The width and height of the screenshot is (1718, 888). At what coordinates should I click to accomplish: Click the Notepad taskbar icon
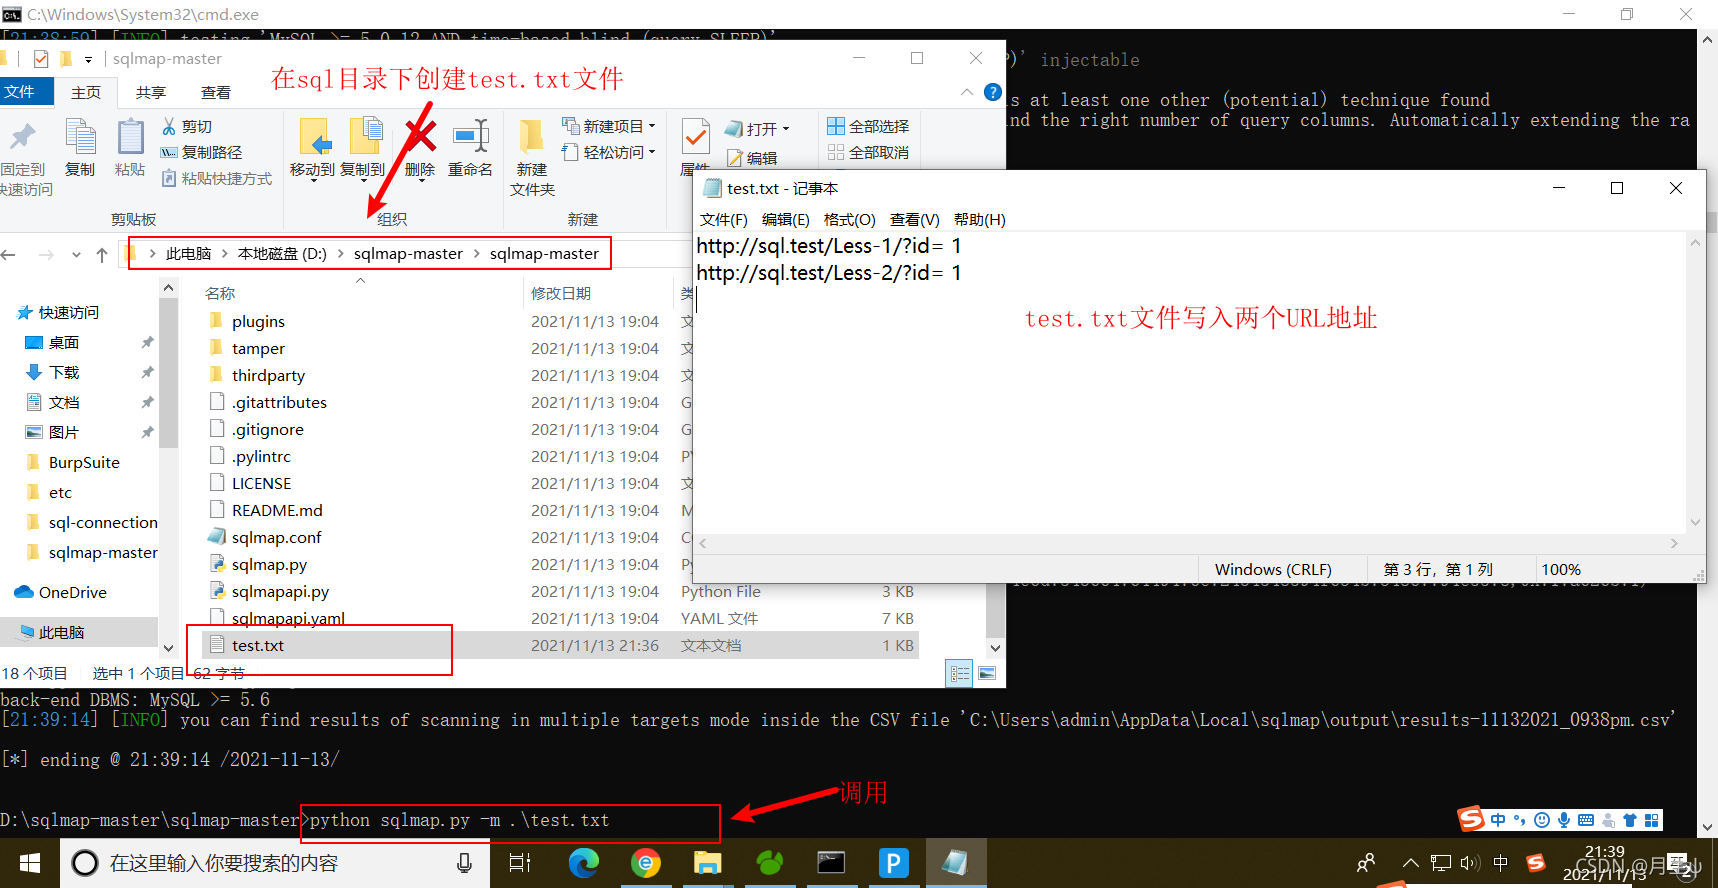955,862
